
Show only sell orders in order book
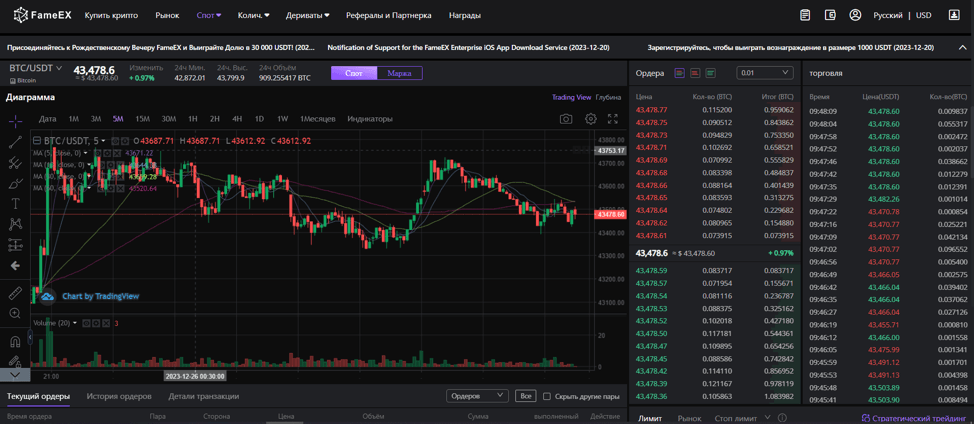(695, 73)
